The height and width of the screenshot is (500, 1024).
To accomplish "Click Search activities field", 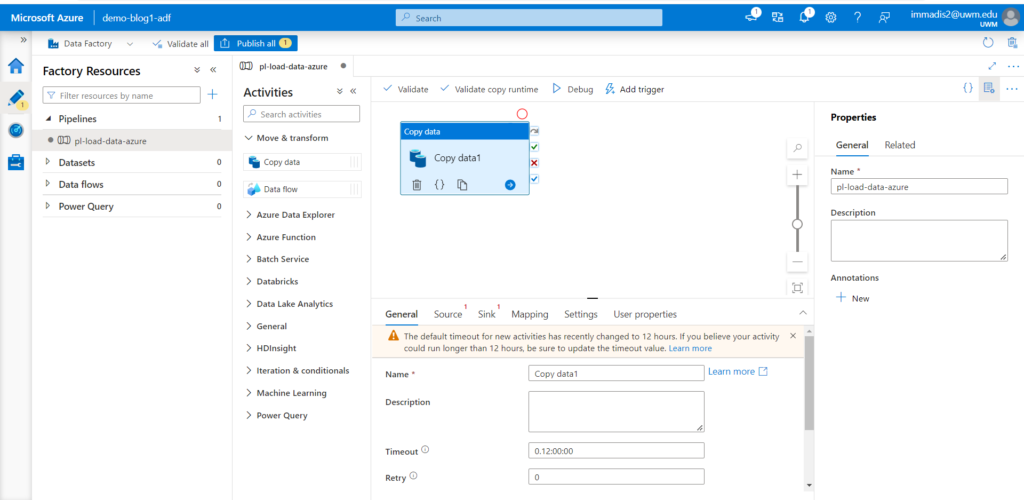I will click(302, 114).
